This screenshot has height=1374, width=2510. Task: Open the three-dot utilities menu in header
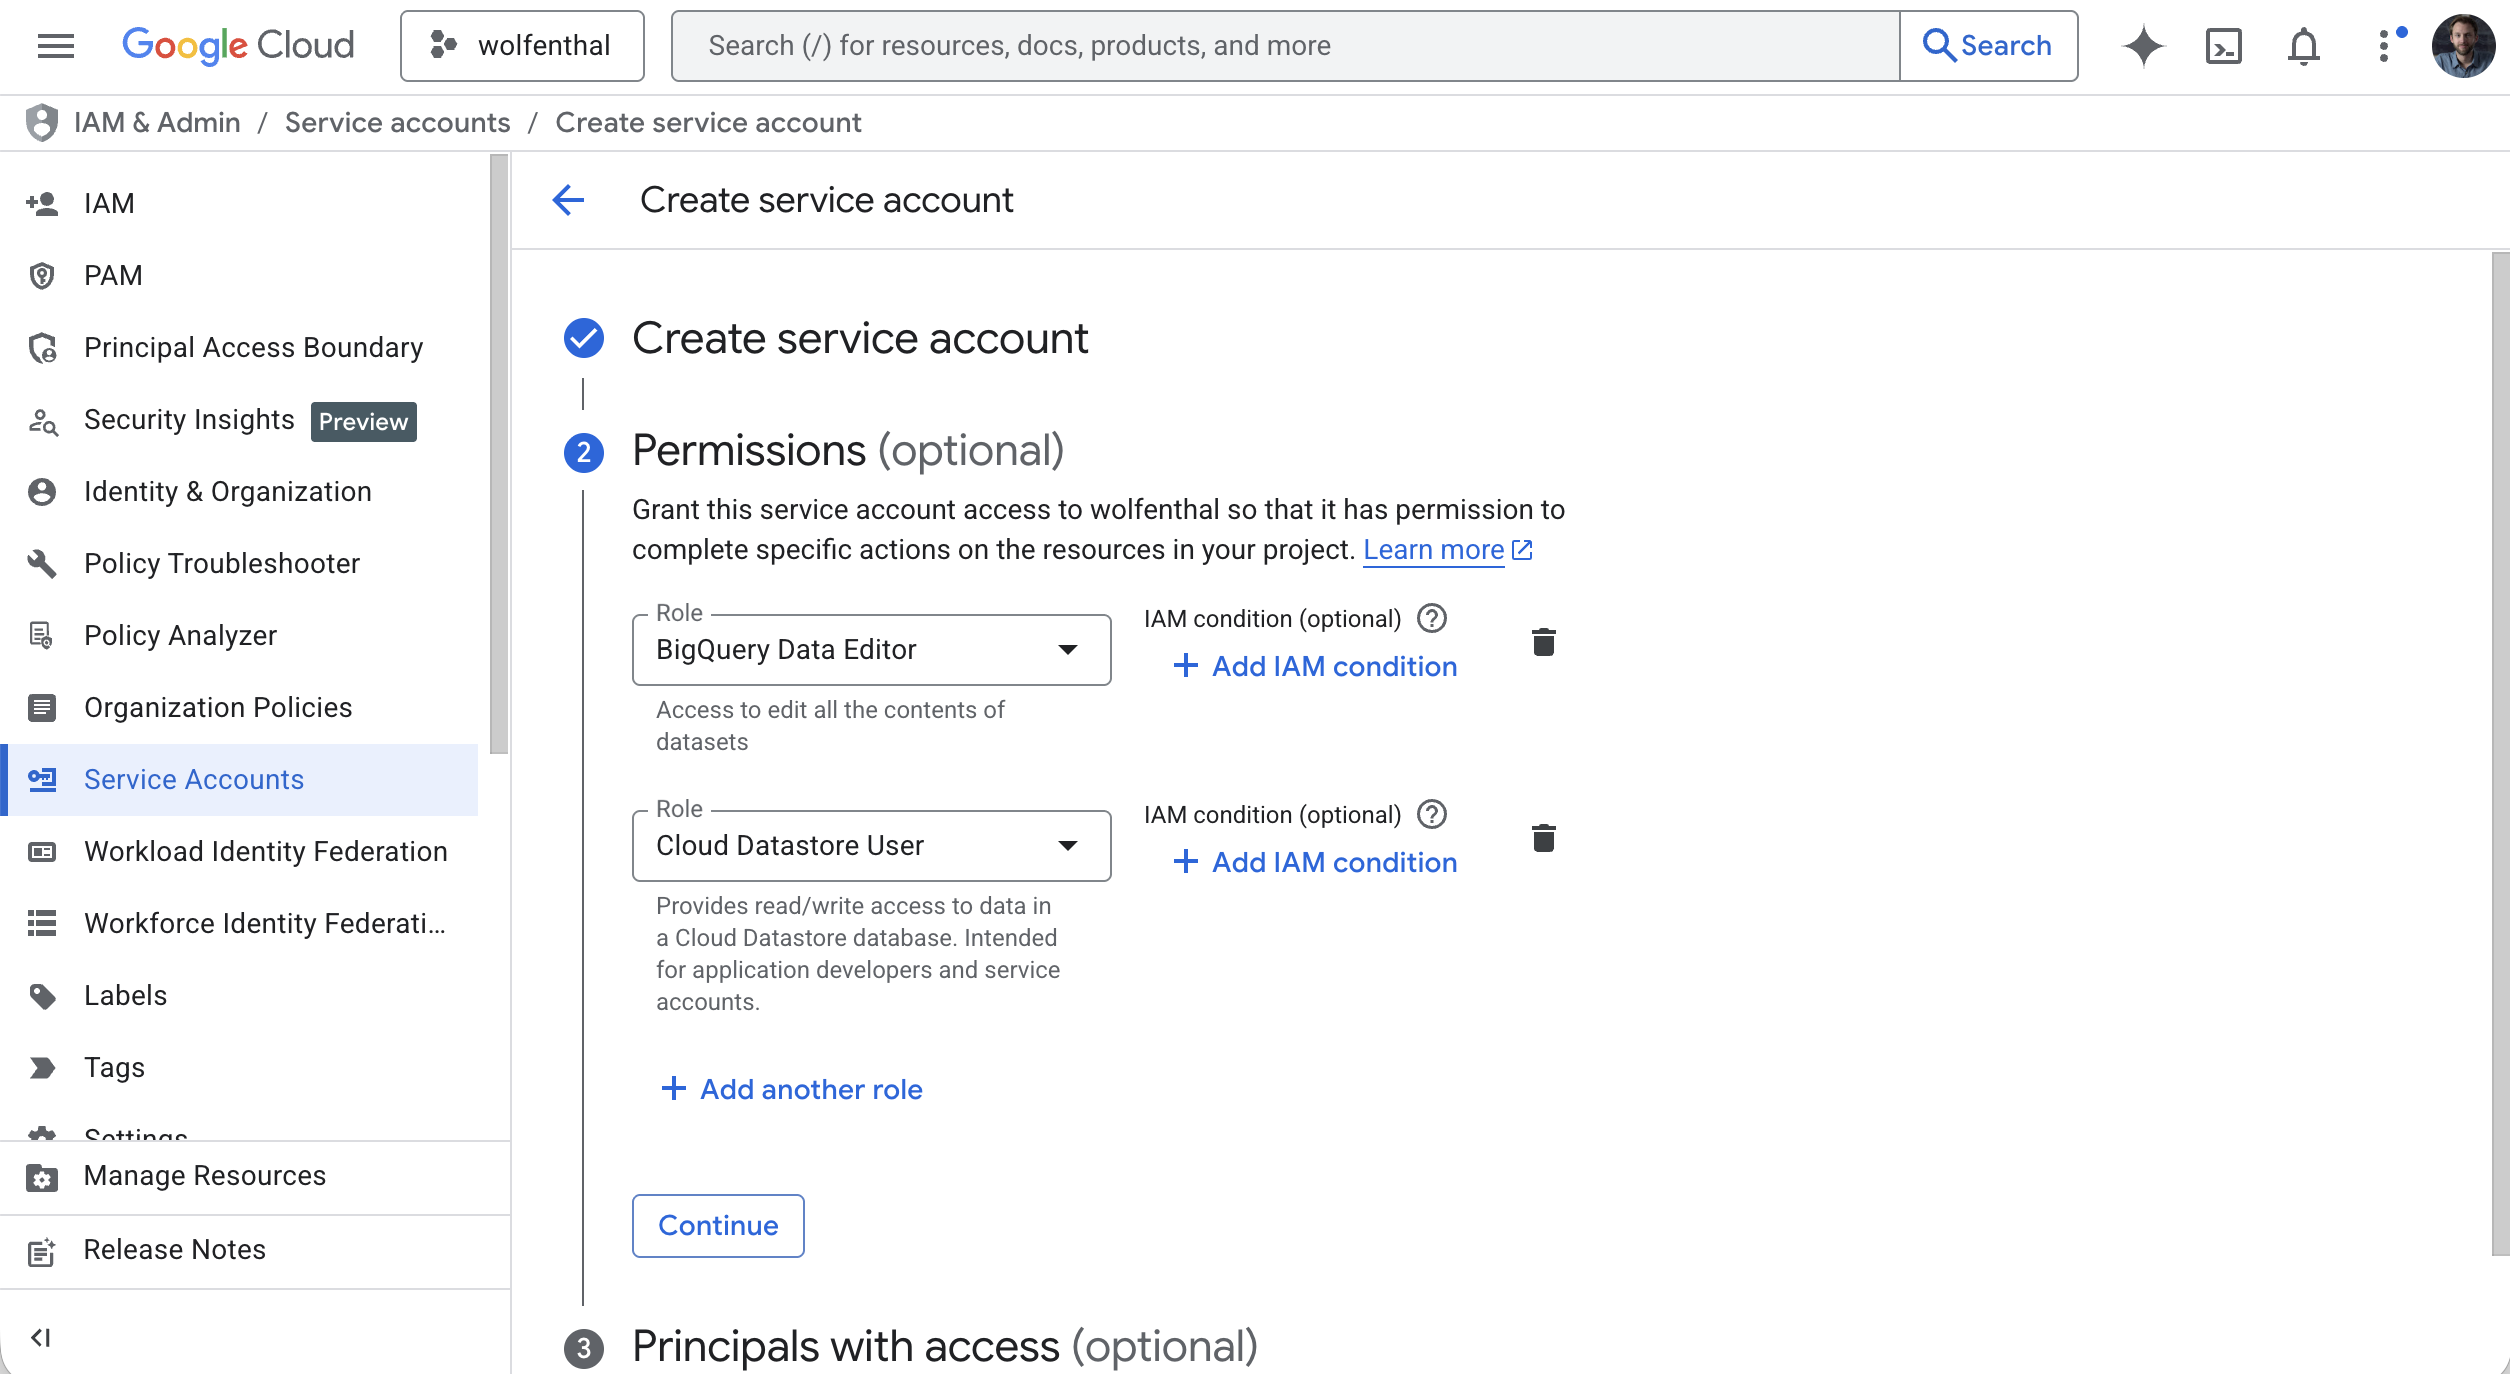pyautogui.click(x=2384, y=46)
